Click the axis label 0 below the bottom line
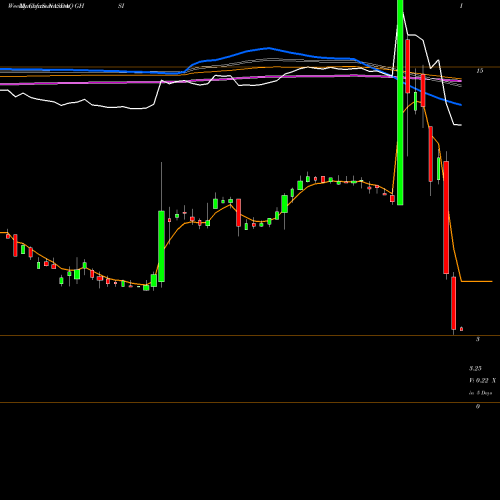The width and height of the screenshot is (500, 500). click(478, 406)
